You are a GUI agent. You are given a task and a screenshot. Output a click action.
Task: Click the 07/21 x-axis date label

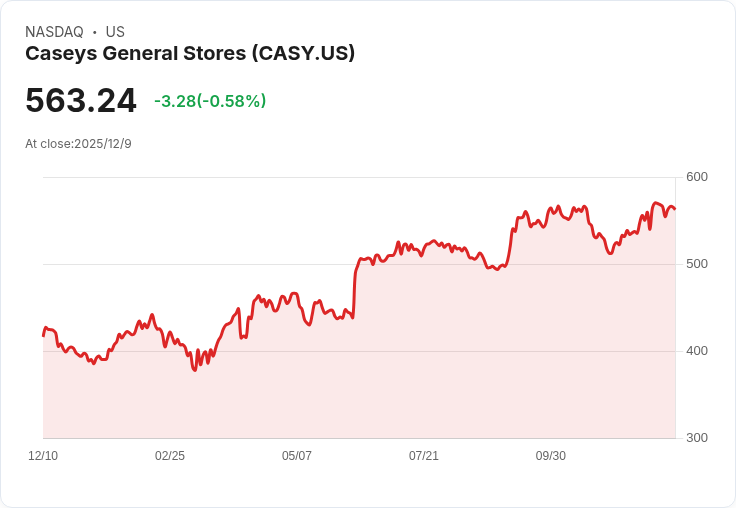click(x=424, y=456)
